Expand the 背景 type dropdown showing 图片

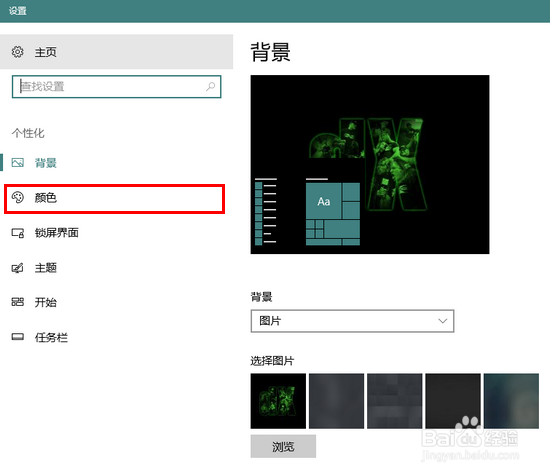pyautogui.click(x=352, y=321)
